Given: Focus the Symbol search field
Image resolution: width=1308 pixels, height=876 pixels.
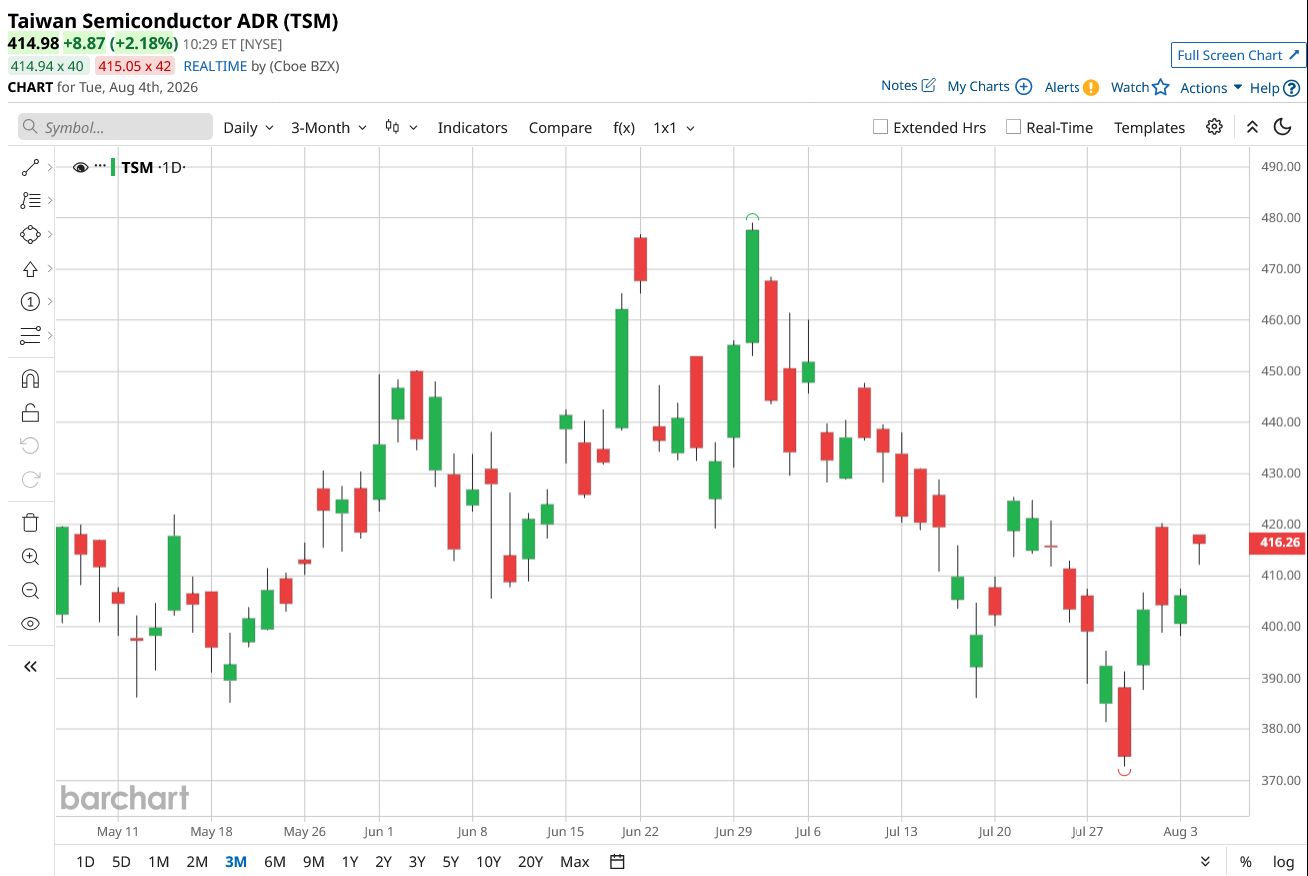Looking at the screenshot, I should click(115, 127).
